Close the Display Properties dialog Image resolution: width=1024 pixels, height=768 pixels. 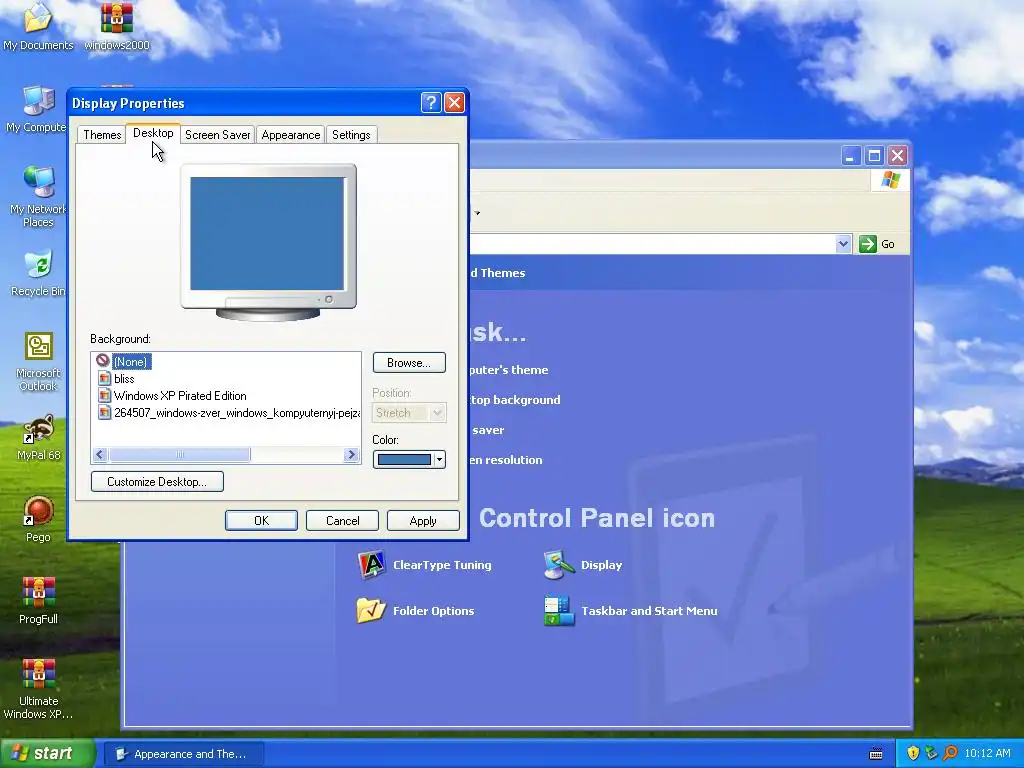[x=455, y=103]
